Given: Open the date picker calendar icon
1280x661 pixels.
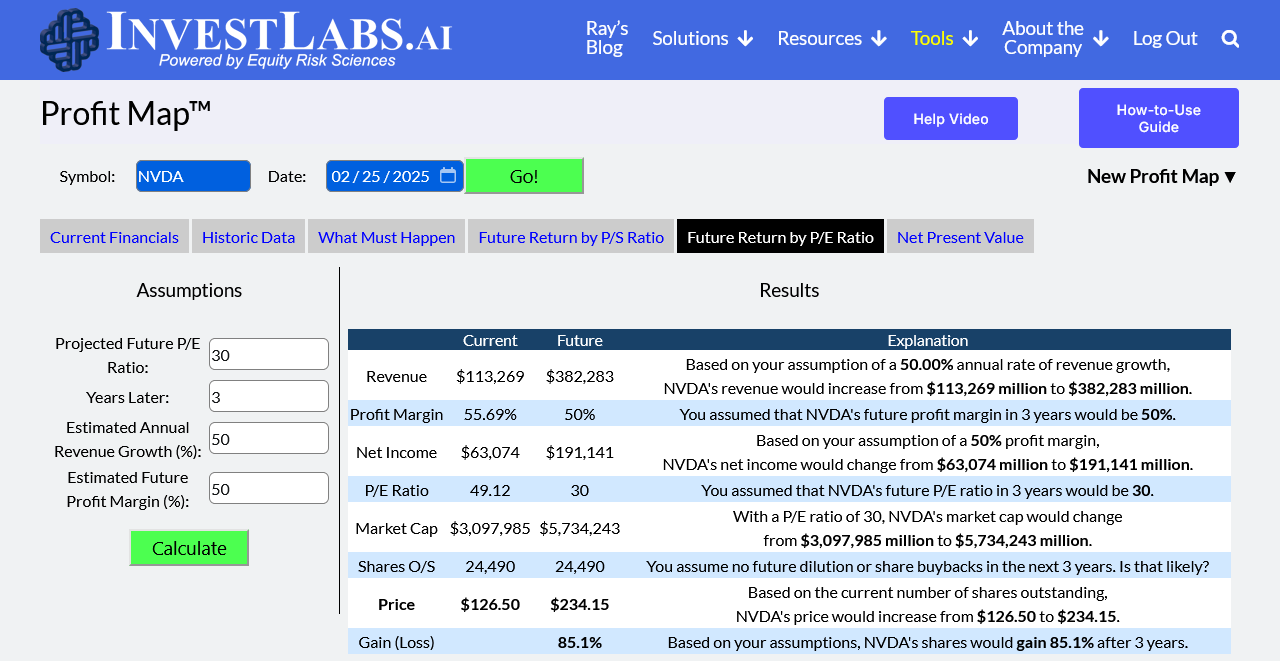Looking at the screenshot, I should tap(448, 176).
